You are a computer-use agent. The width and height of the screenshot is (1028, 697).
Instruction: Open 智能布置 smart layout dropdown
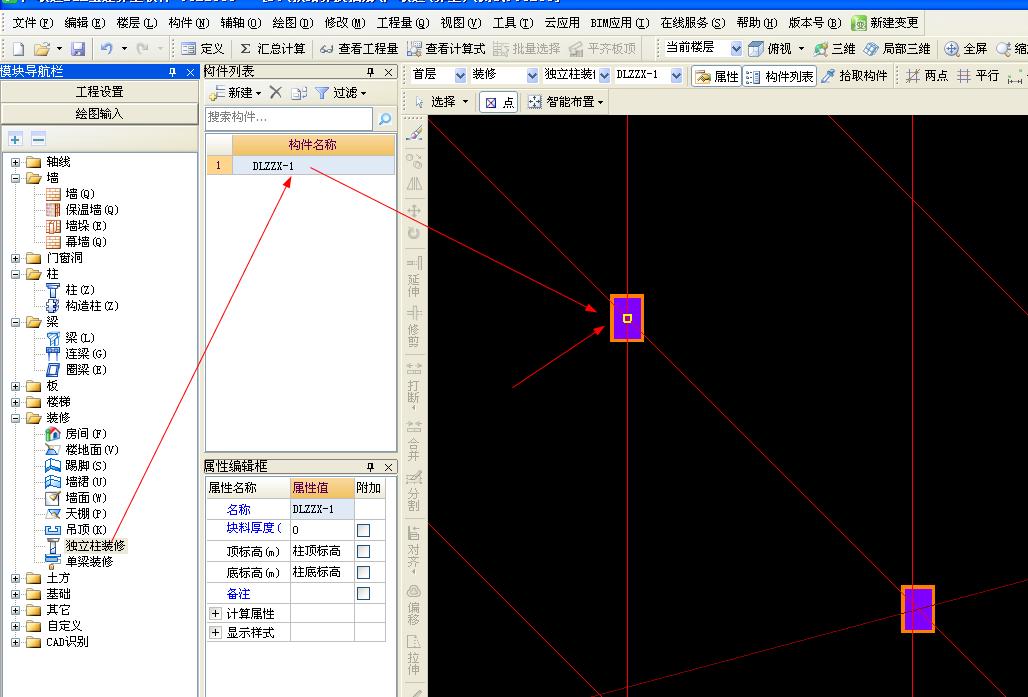click(565, 102)
